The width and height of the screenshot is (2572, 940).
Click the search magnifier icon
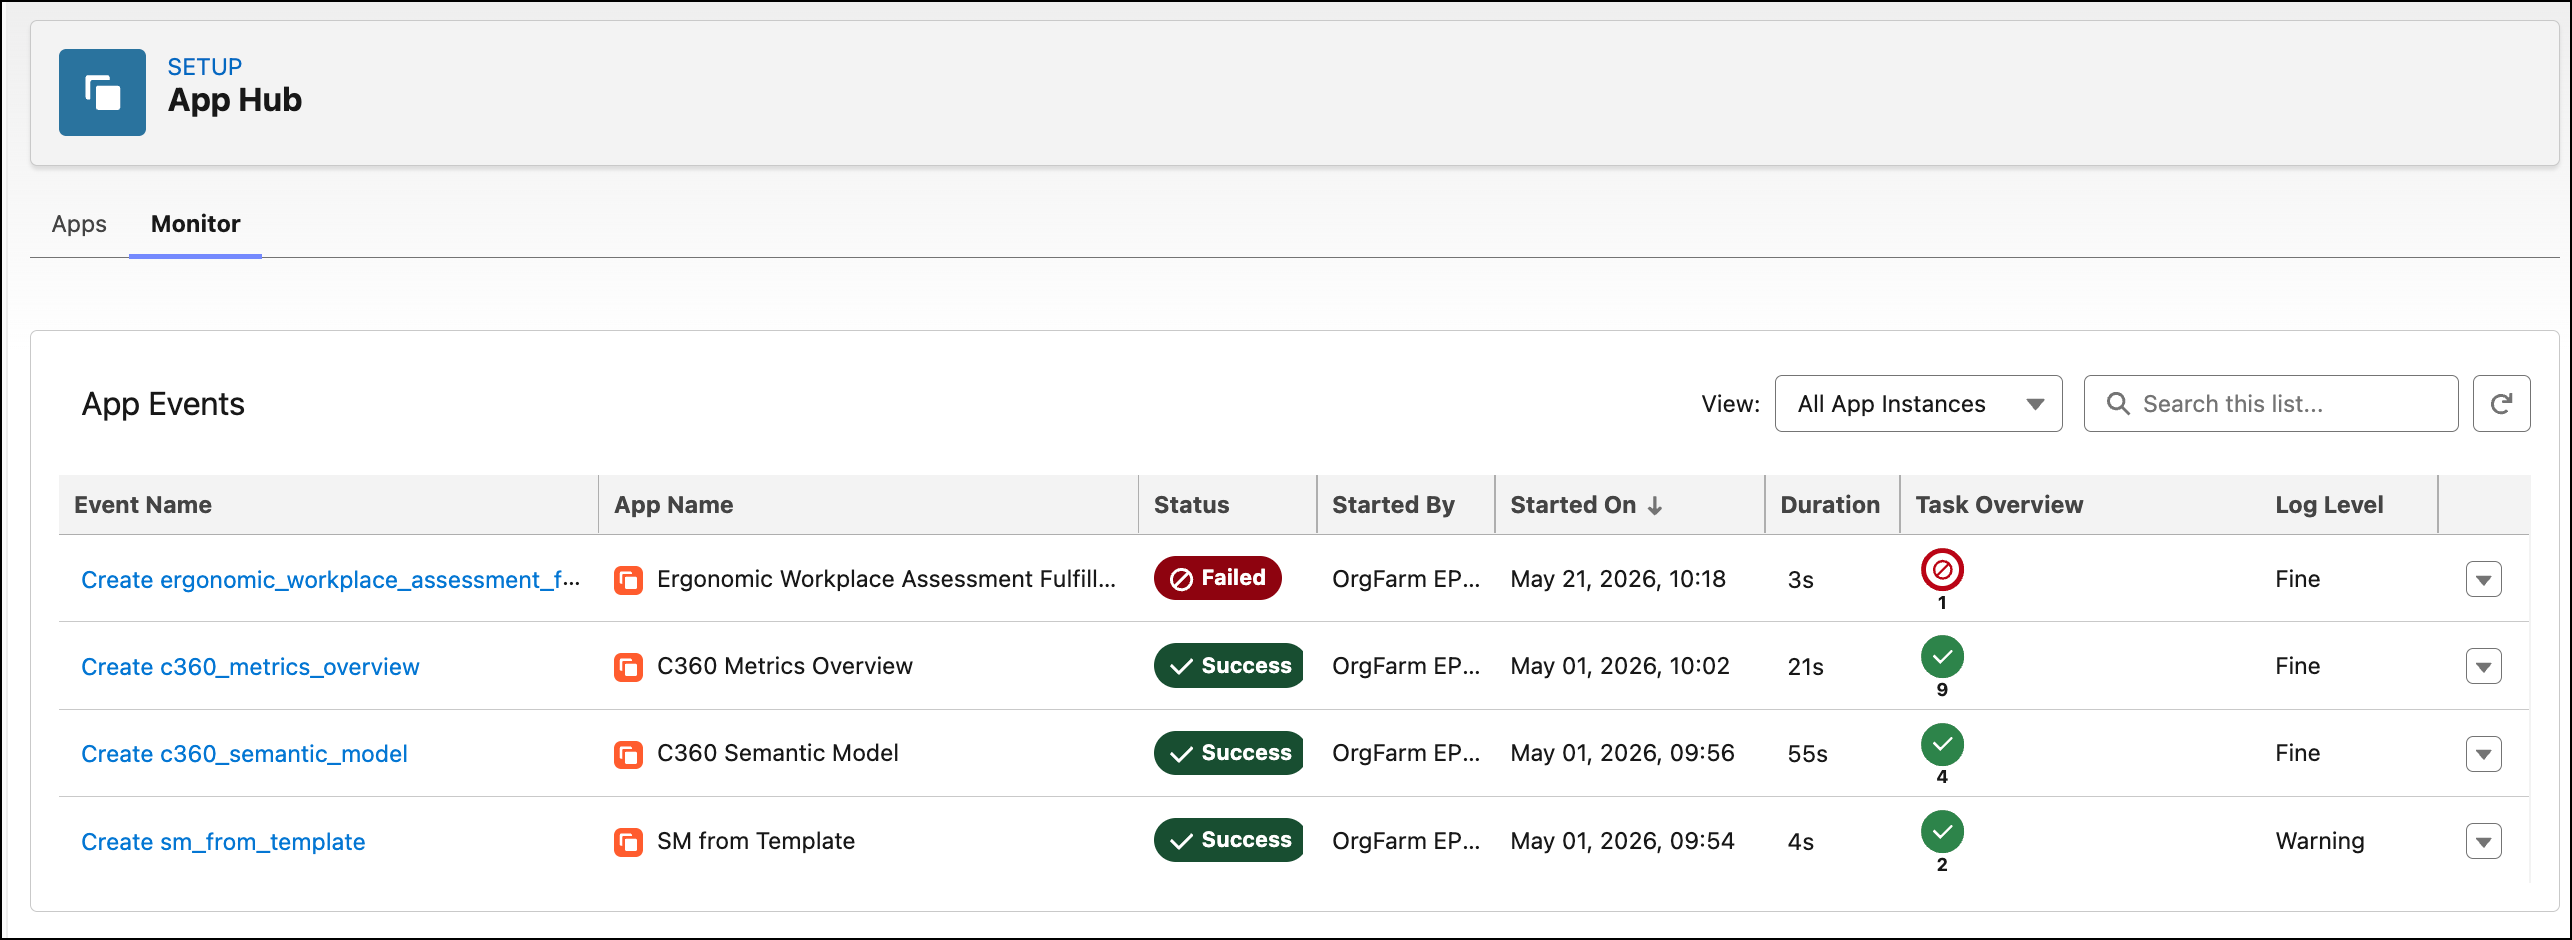pyautogui.click(x=2118, y=404)
